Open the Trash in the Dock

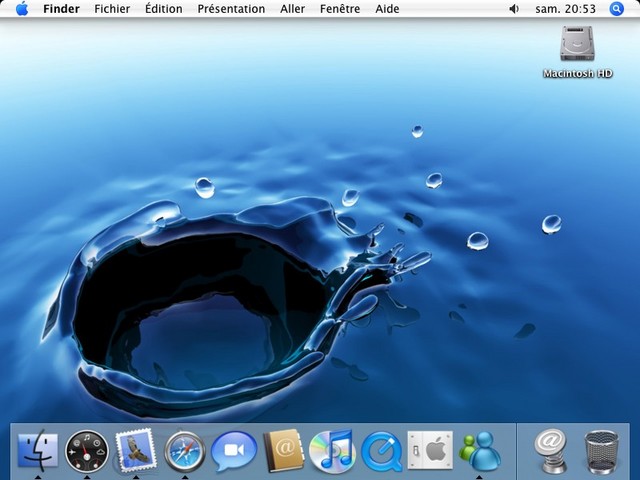[601, 452]
